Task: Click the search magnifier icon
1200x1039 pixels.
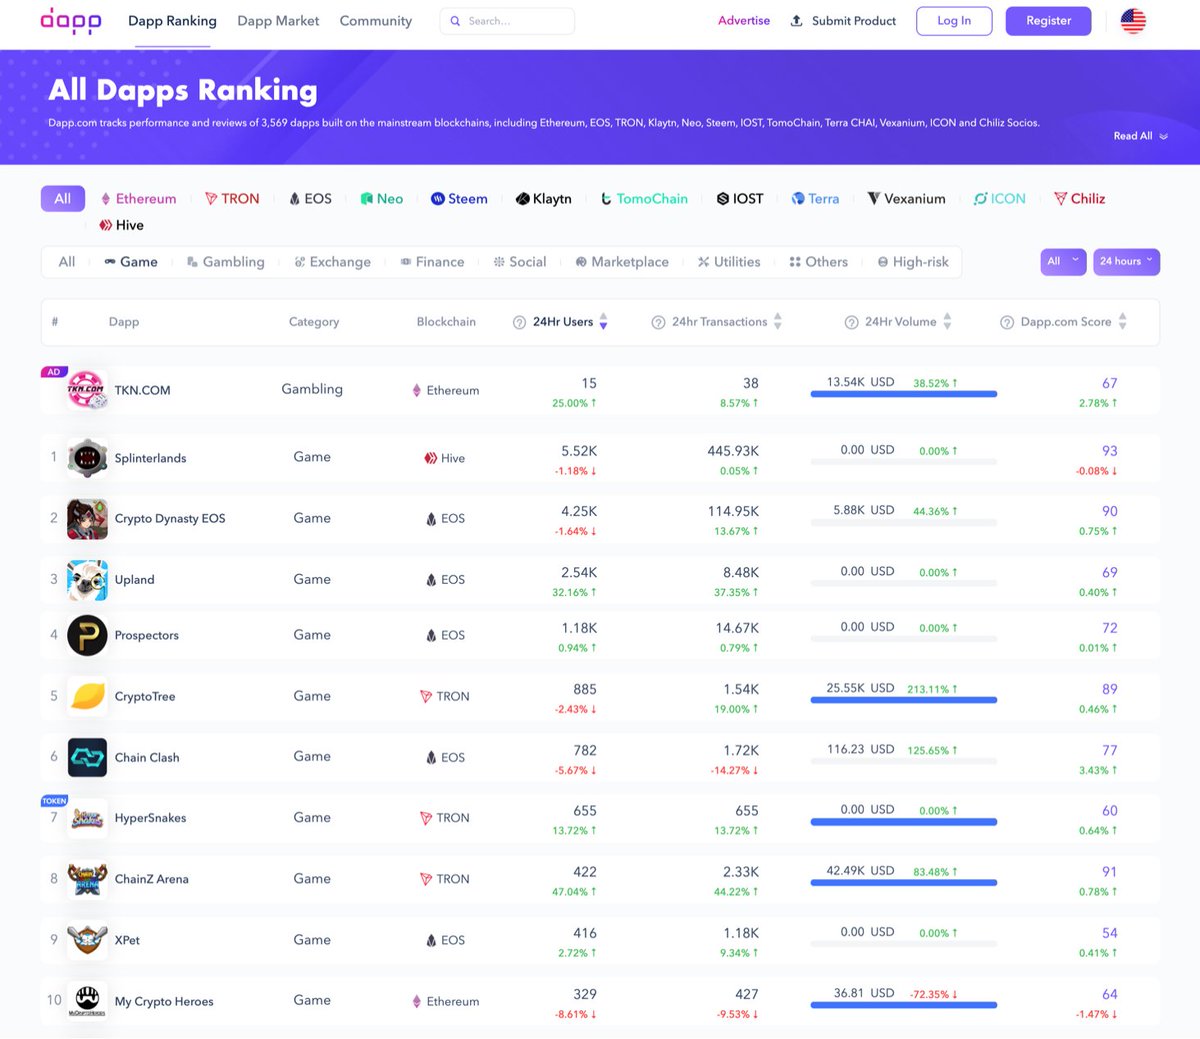Action: (x=456, y=21)
